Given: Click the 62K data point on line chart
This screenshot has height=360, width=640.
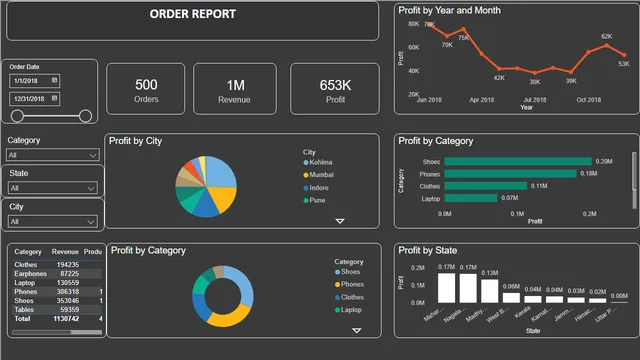Looking at the screenshot, I should [607, 46].
